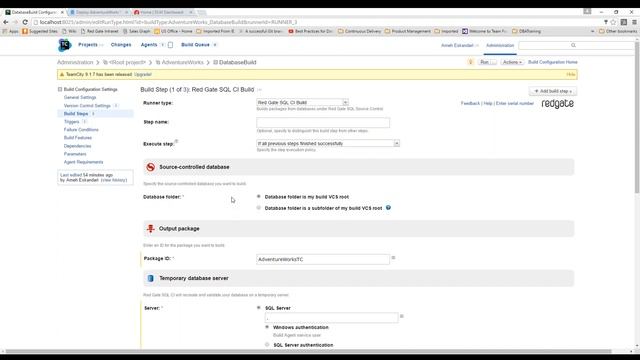Open General Settings in sidebar

point(80,97)
